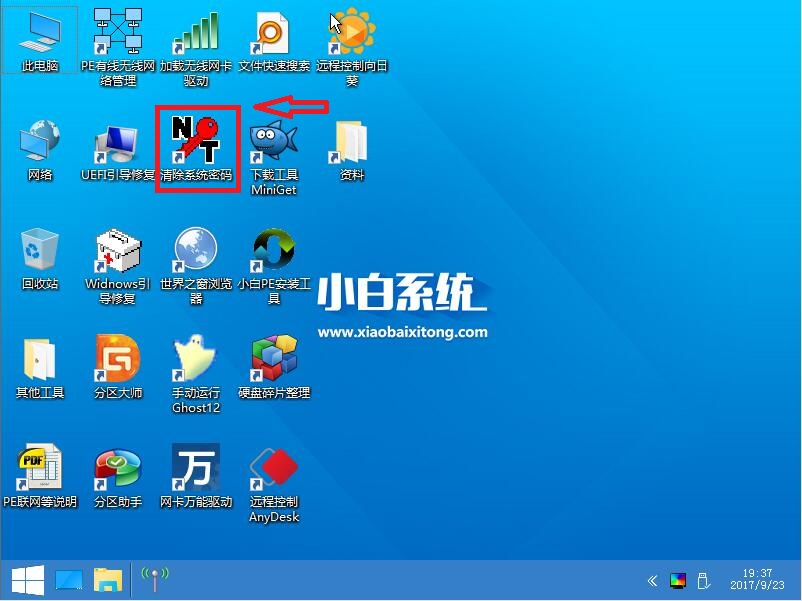The height and width of the screenshot is (601, 802).
Task: Open the UEFI引导修复 repair tool
Action: click(x=117, y=140)
